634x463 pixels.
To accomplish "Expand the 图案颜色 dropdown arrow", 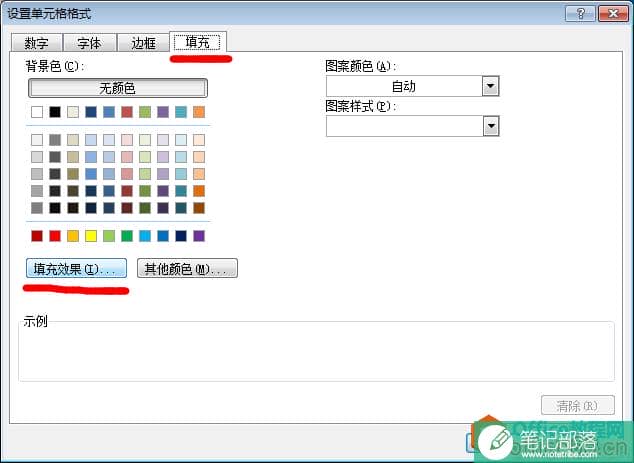I will (490, 86).
